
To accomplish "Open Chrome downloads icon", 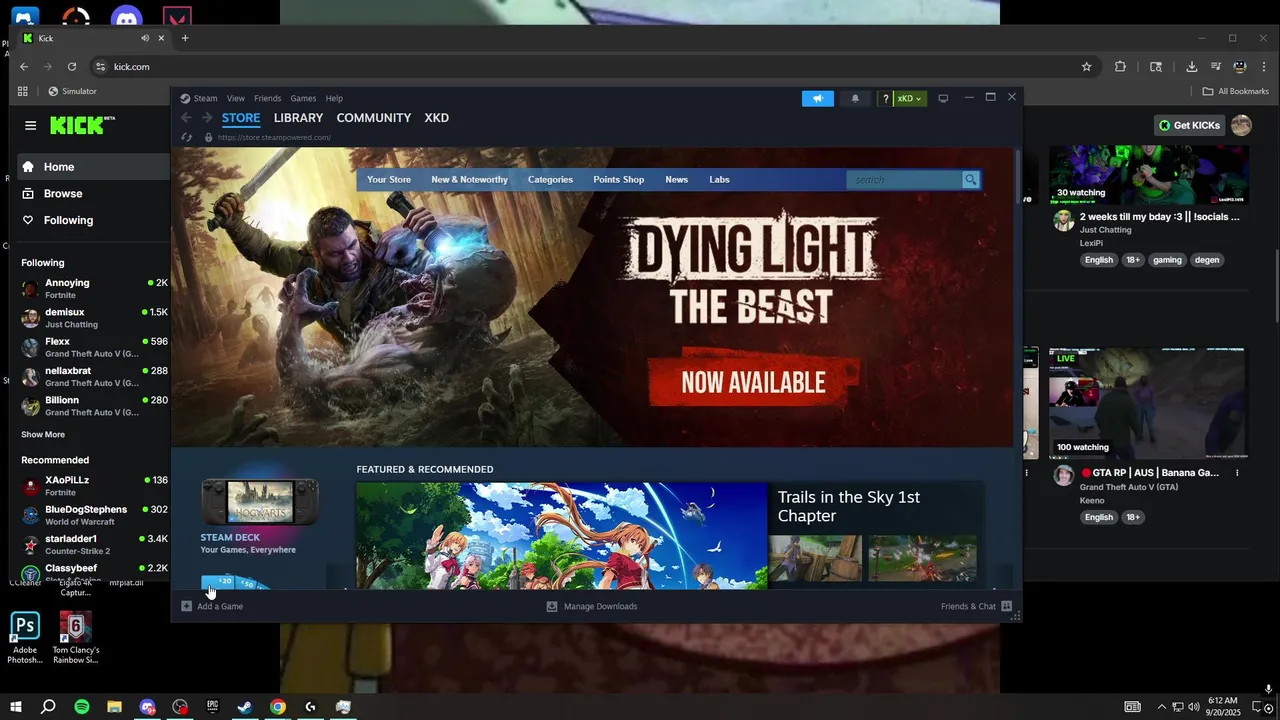I will click(1191, 67).
